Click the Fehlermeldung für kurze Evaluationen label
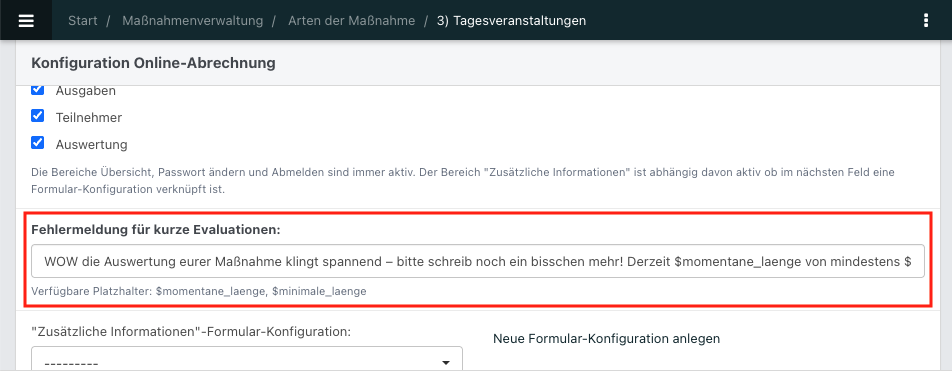 click(156, 230)
